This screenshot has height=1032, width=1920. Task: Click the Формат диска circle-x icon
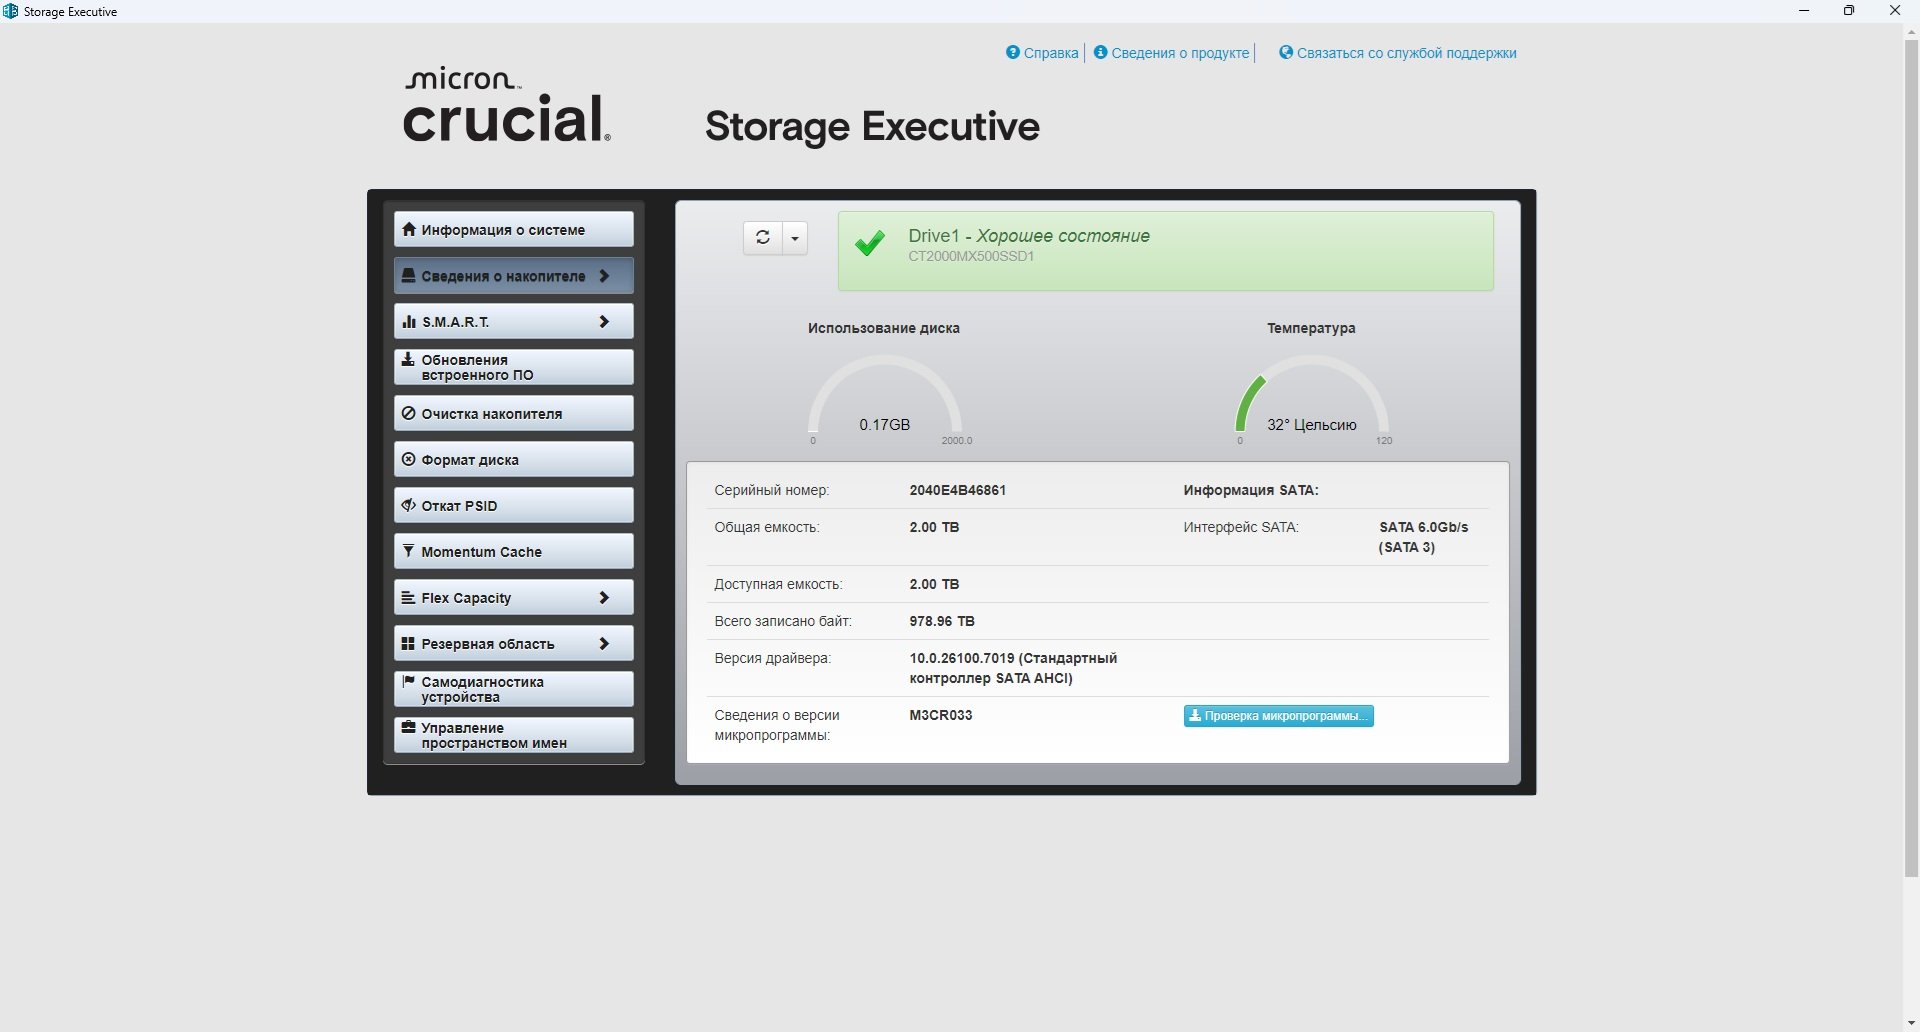pyautogui.click(x=408, y=459)
